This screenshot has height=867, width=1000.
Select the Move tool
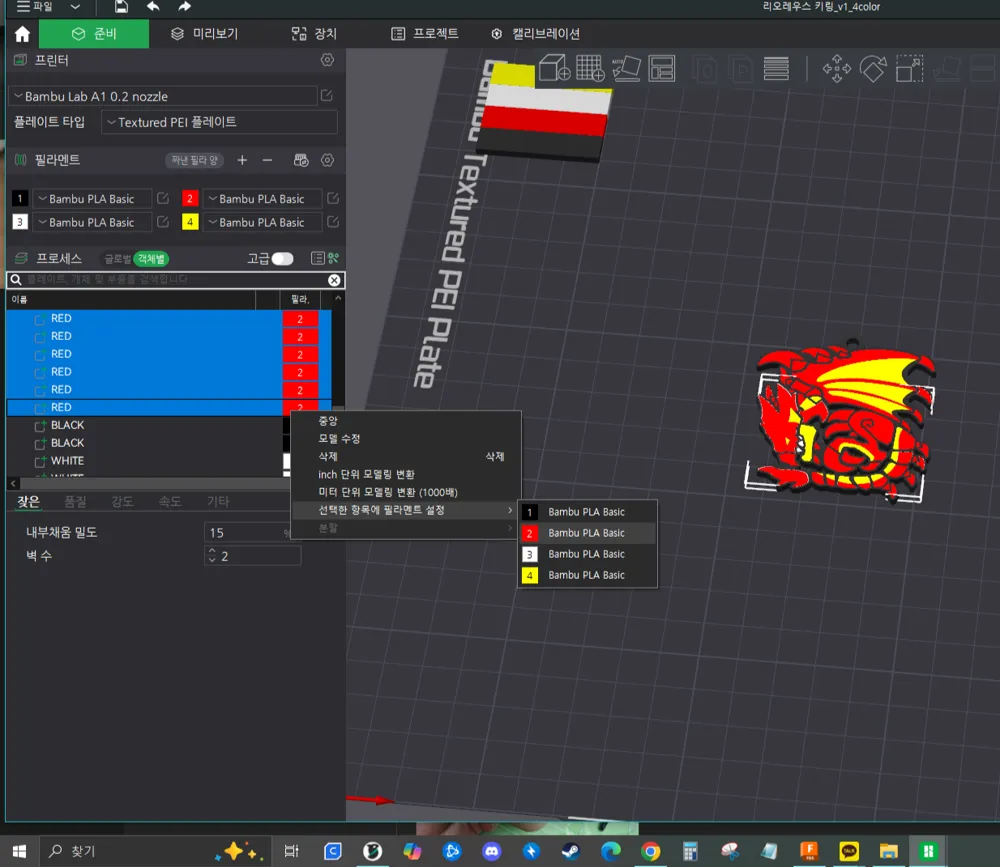(836, 68)
